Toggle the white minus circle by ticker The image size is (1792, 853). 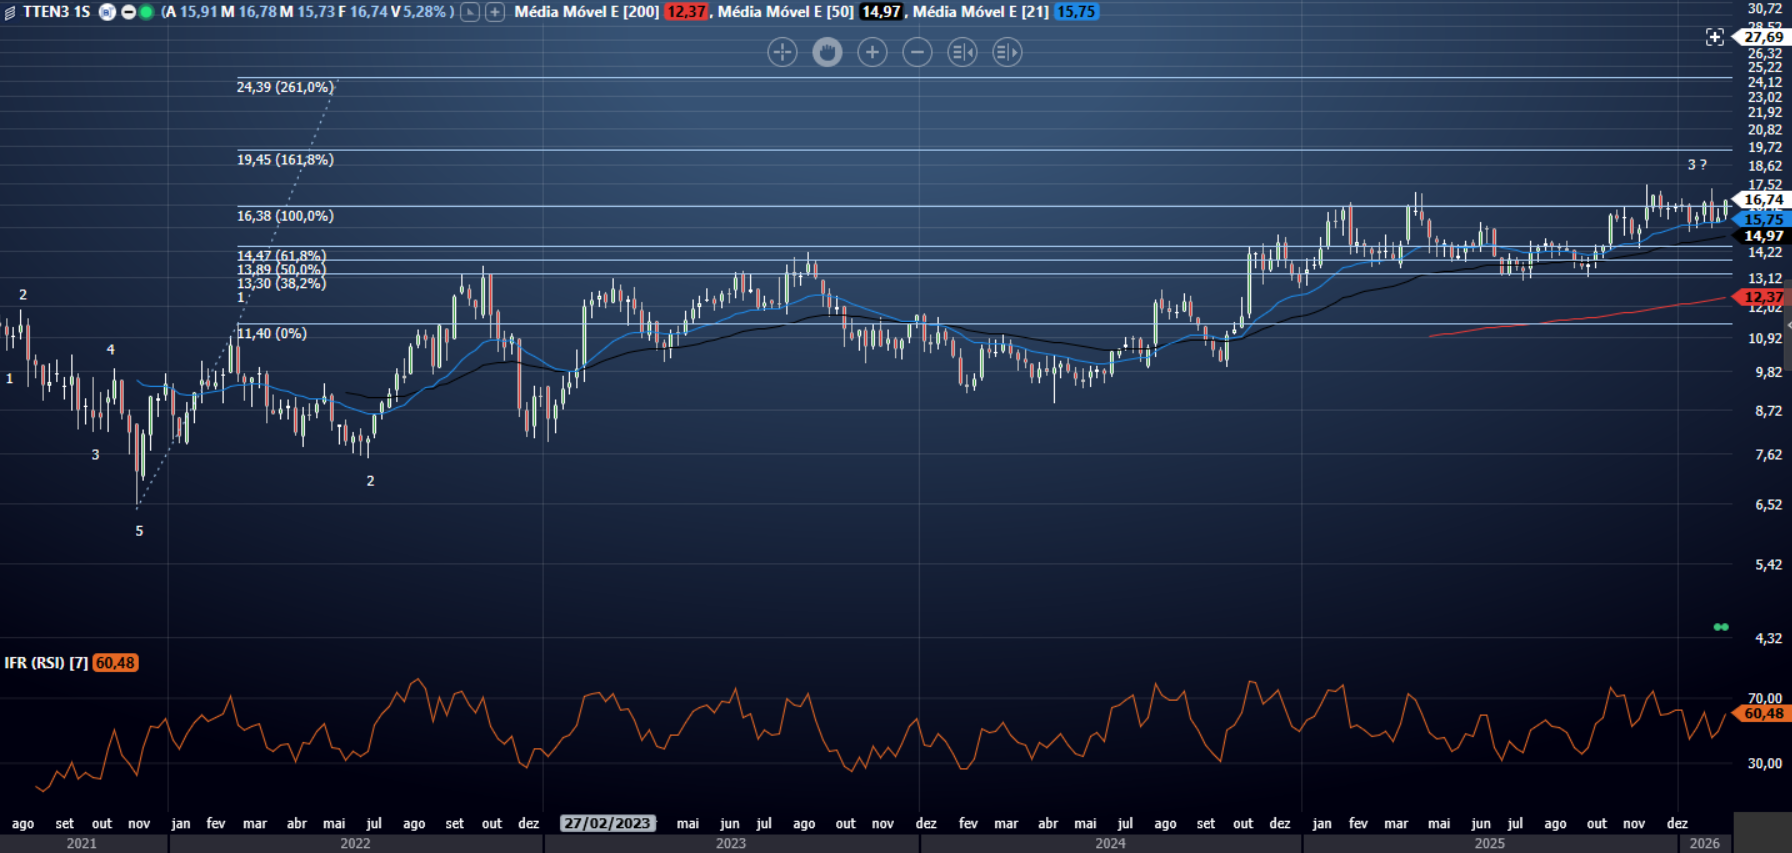tap(129, 12)
